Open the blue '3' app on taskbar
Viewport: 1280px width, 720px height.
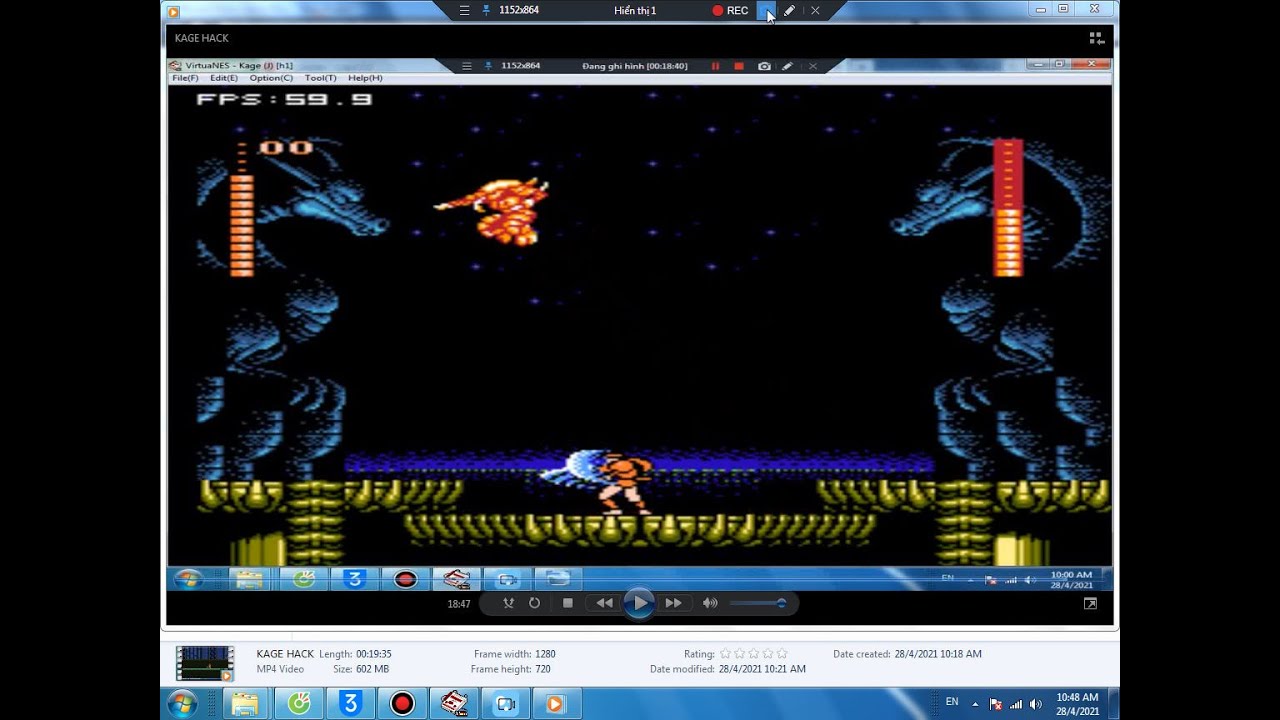tap(350, 704)
